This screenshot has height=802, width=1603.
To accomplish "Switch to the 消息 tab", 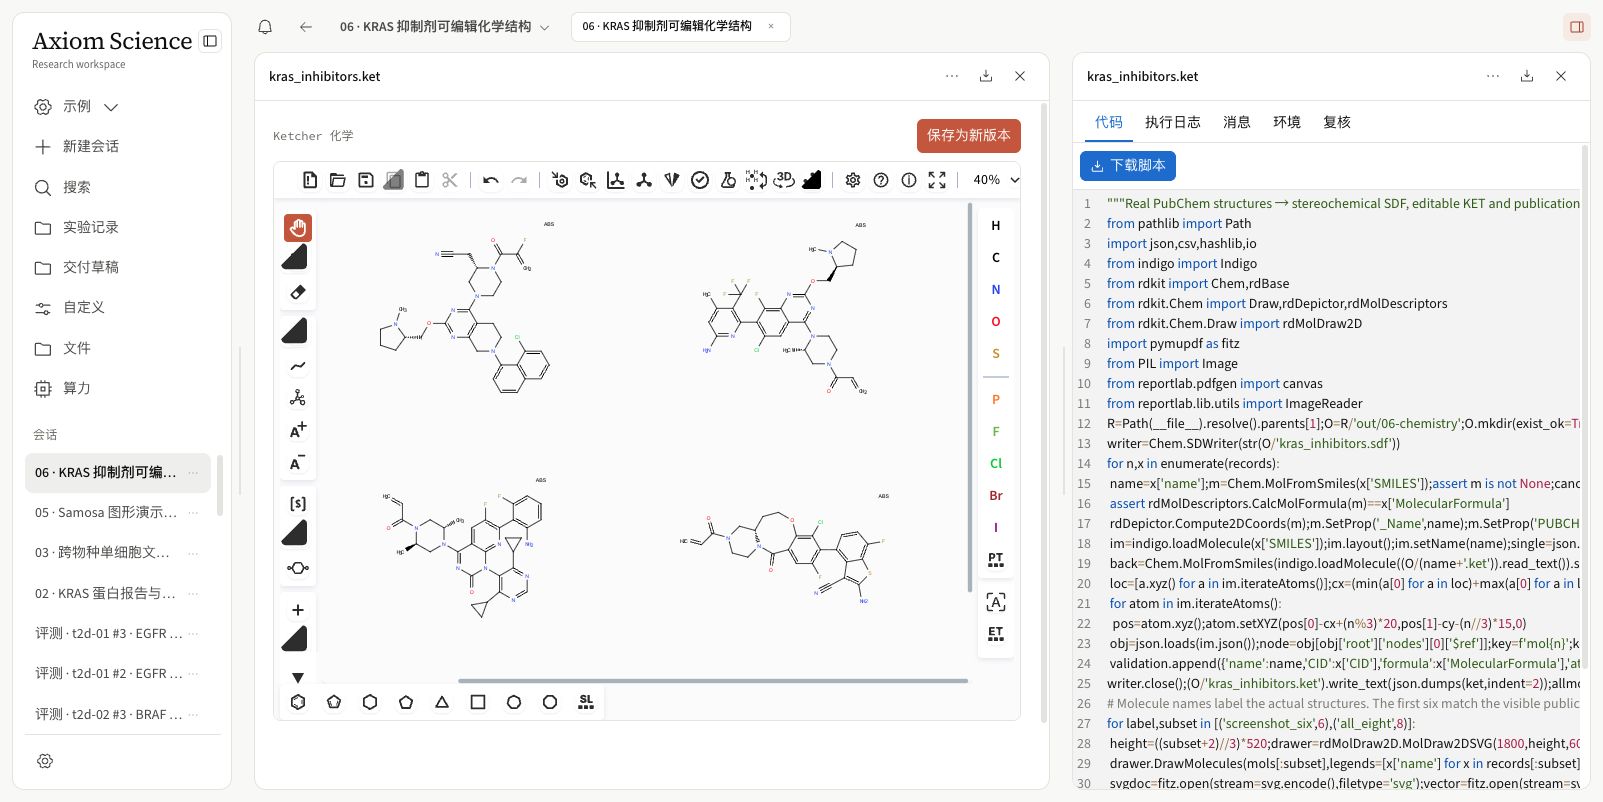I will tap(1236, 122).
